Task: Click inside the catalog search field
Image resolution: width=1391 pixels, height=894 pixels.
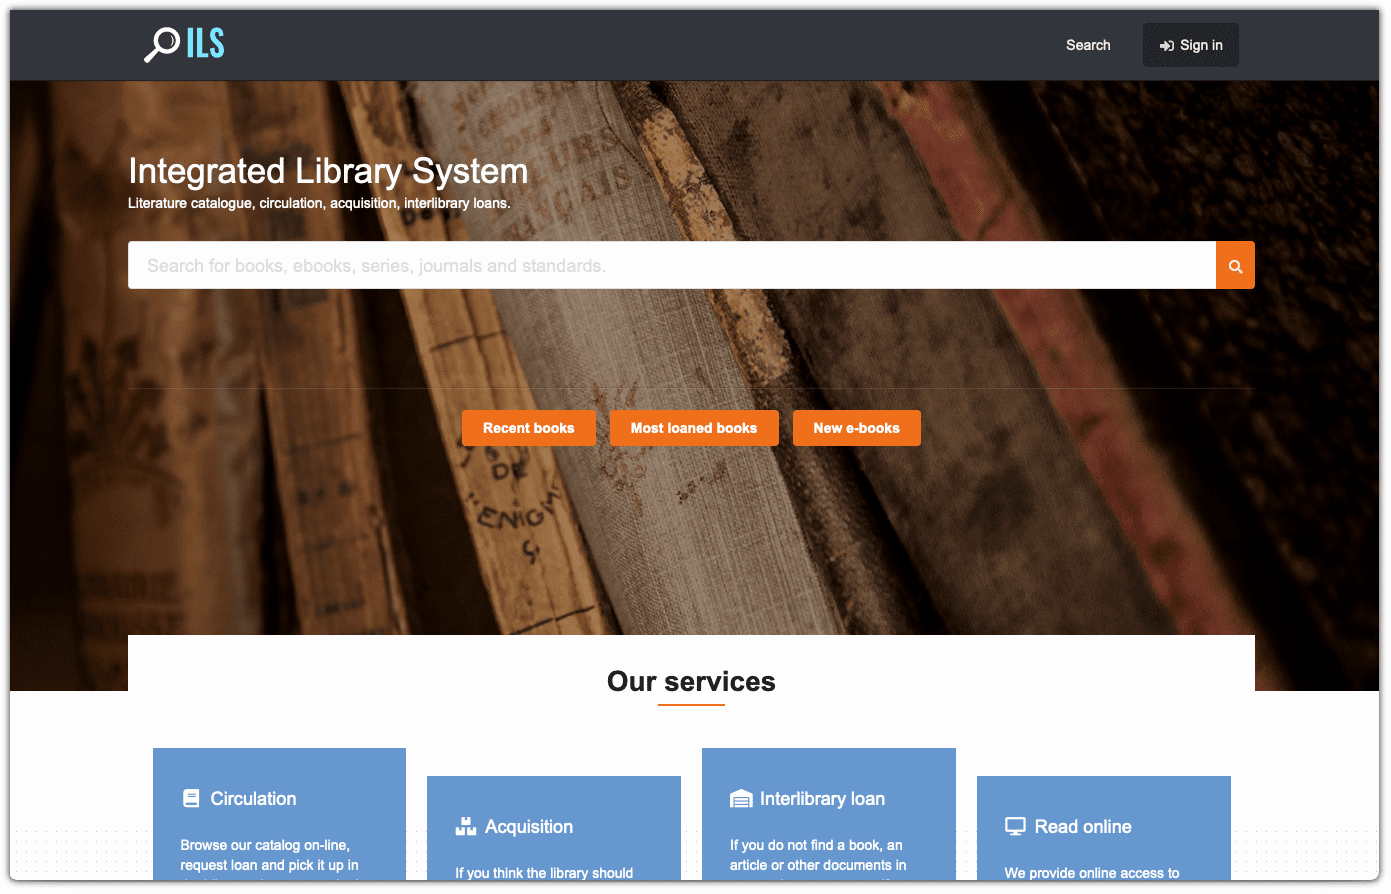Action: point(670,265)
